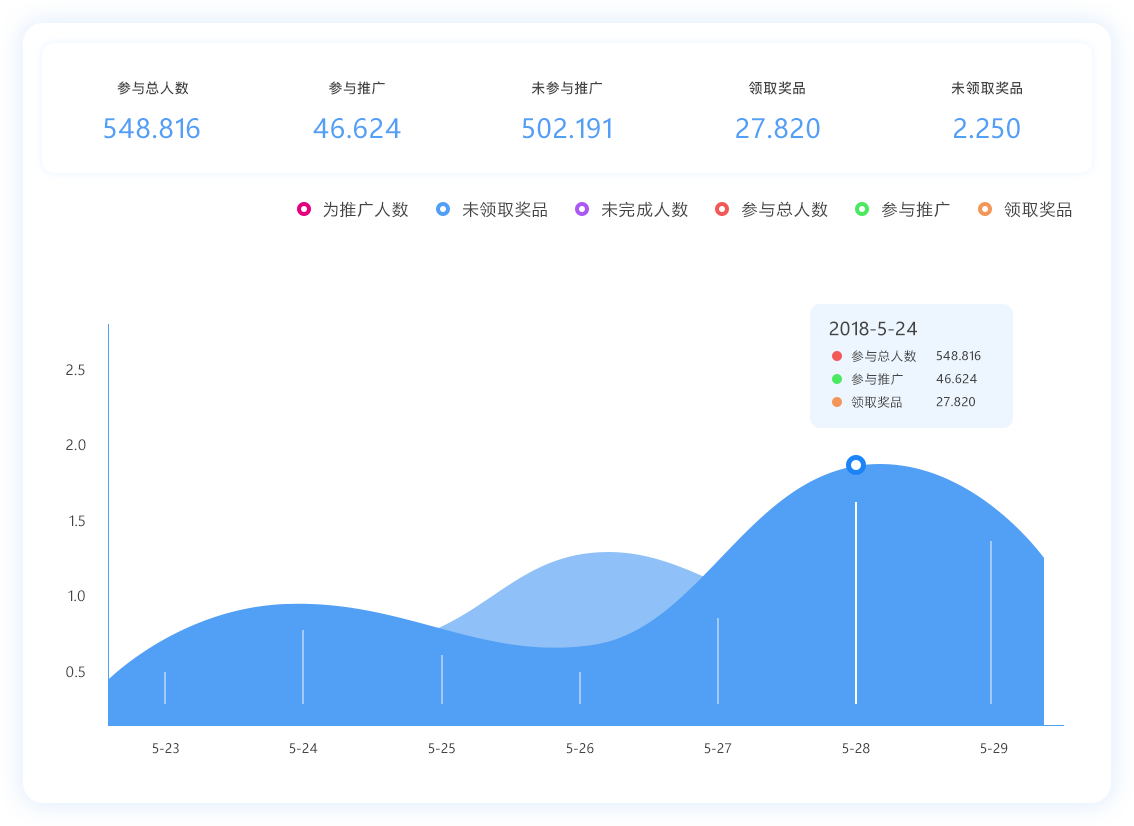Click the 未领取奖品 stat card label
The height and width of the screenshot is (826, 1134).
pos(986,88)
